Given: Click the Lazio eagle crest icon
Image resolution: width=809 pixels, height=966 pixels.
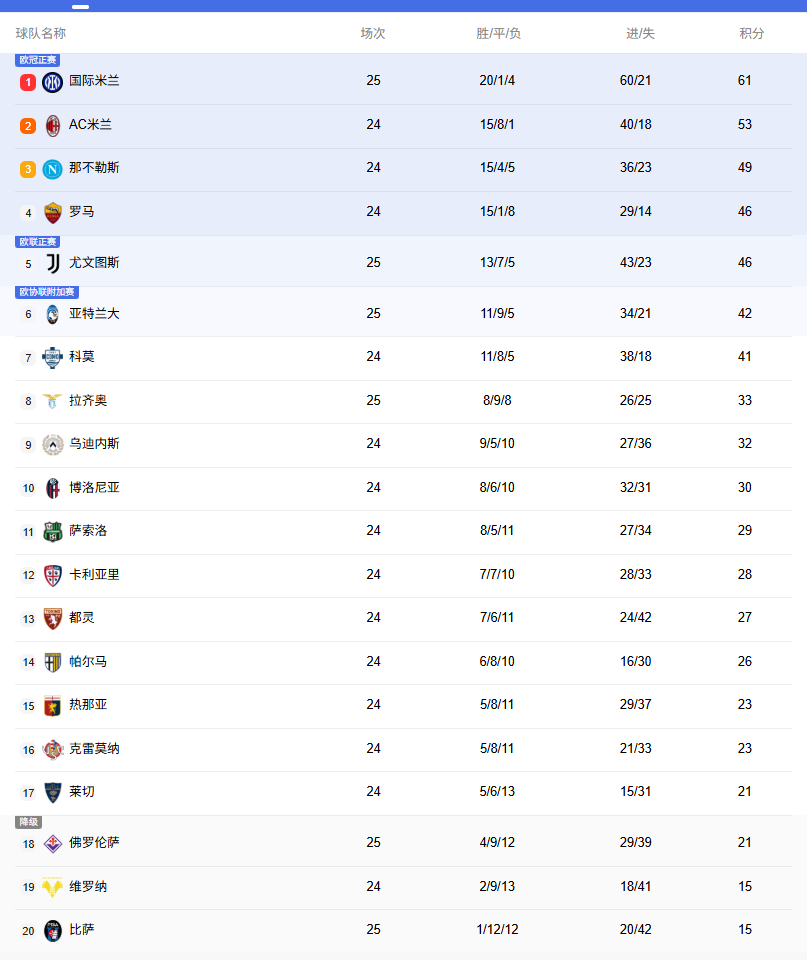Looking at the screenshot, I should click(53, 402).
